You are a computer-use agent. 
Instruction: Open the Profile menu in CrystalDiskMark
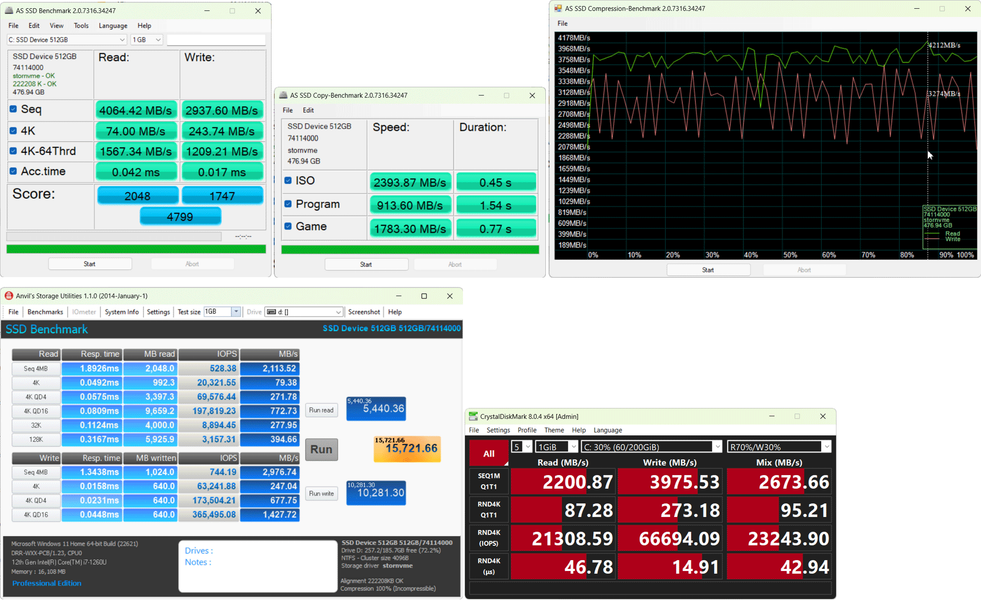[527, 430]
